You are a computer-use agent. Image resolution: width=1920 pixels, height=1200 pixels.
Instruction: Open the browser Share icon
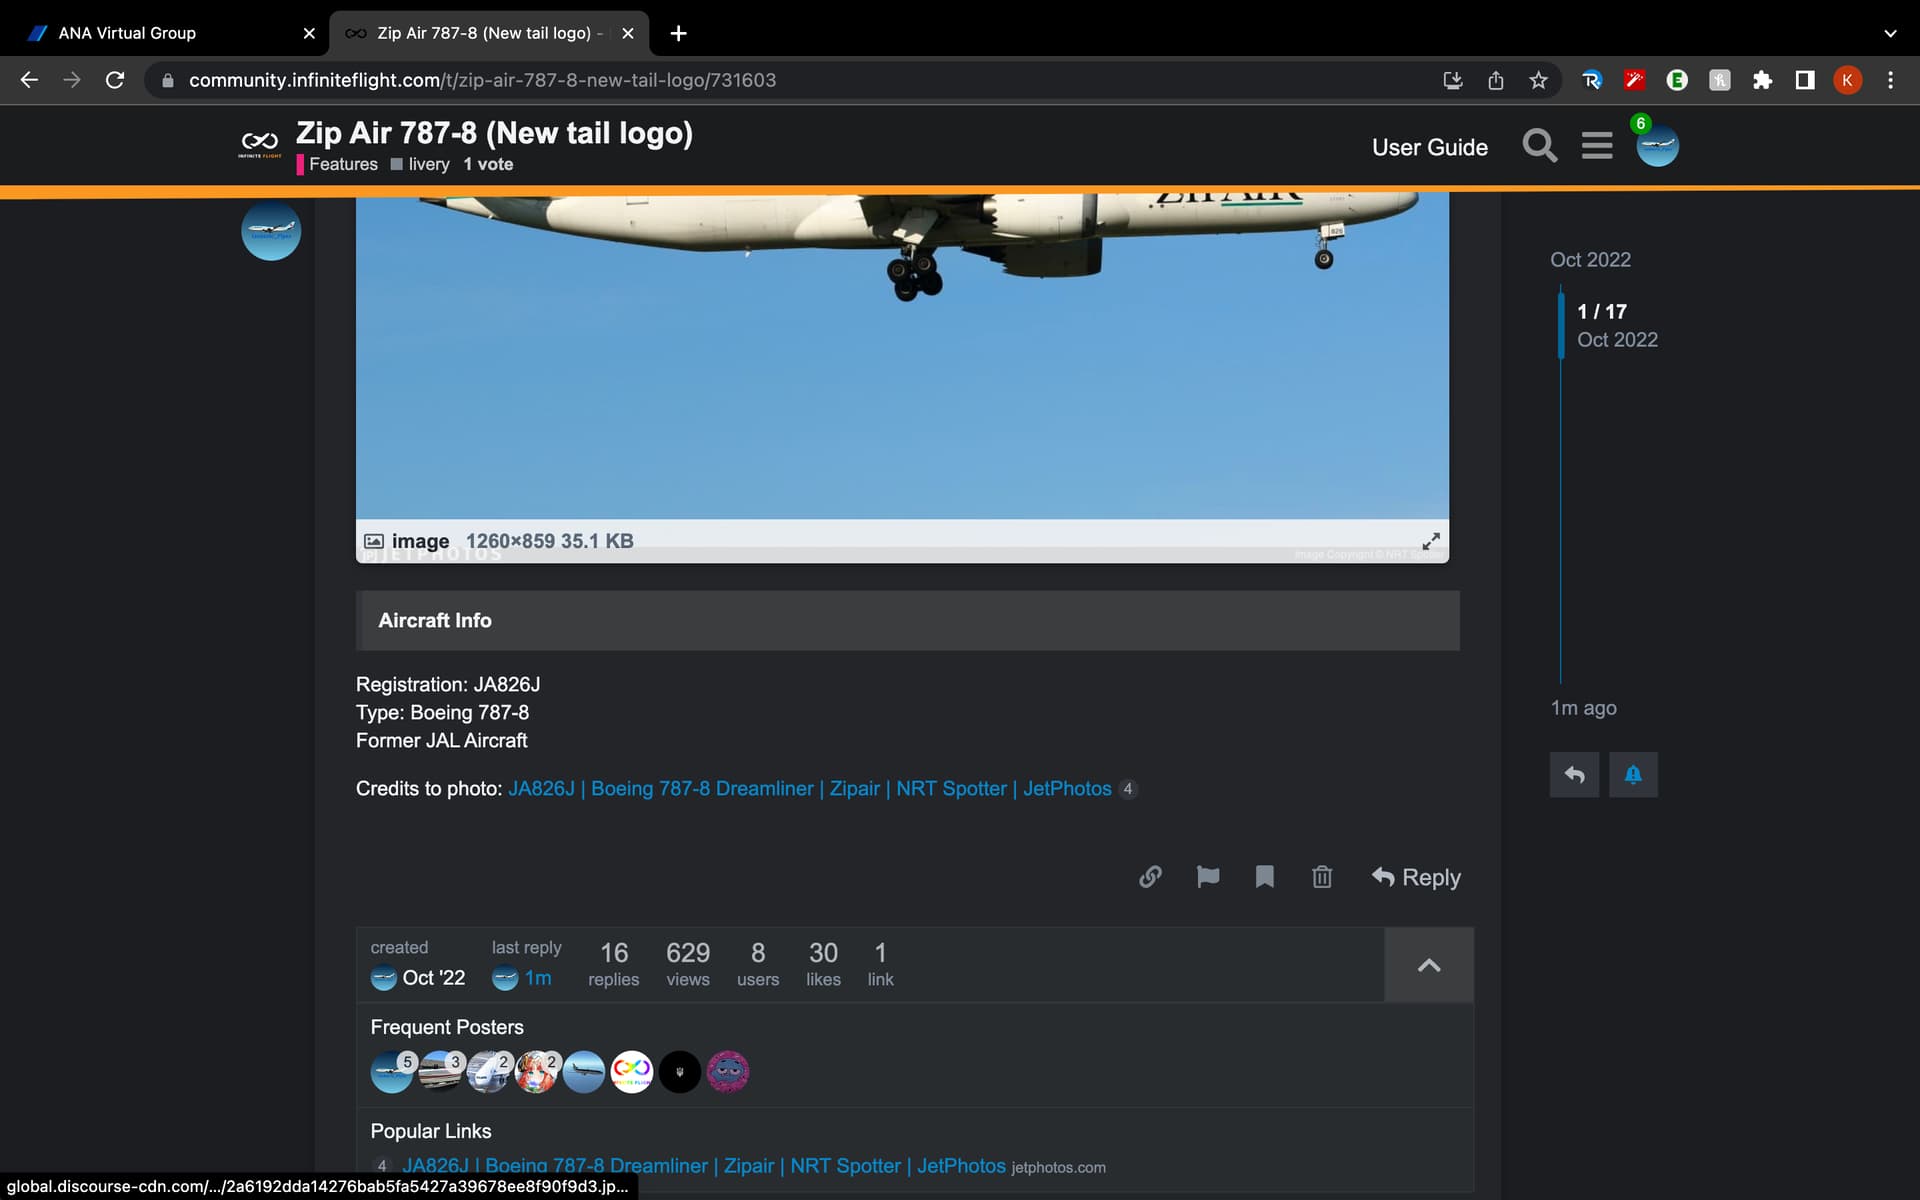pos(1495,80)
